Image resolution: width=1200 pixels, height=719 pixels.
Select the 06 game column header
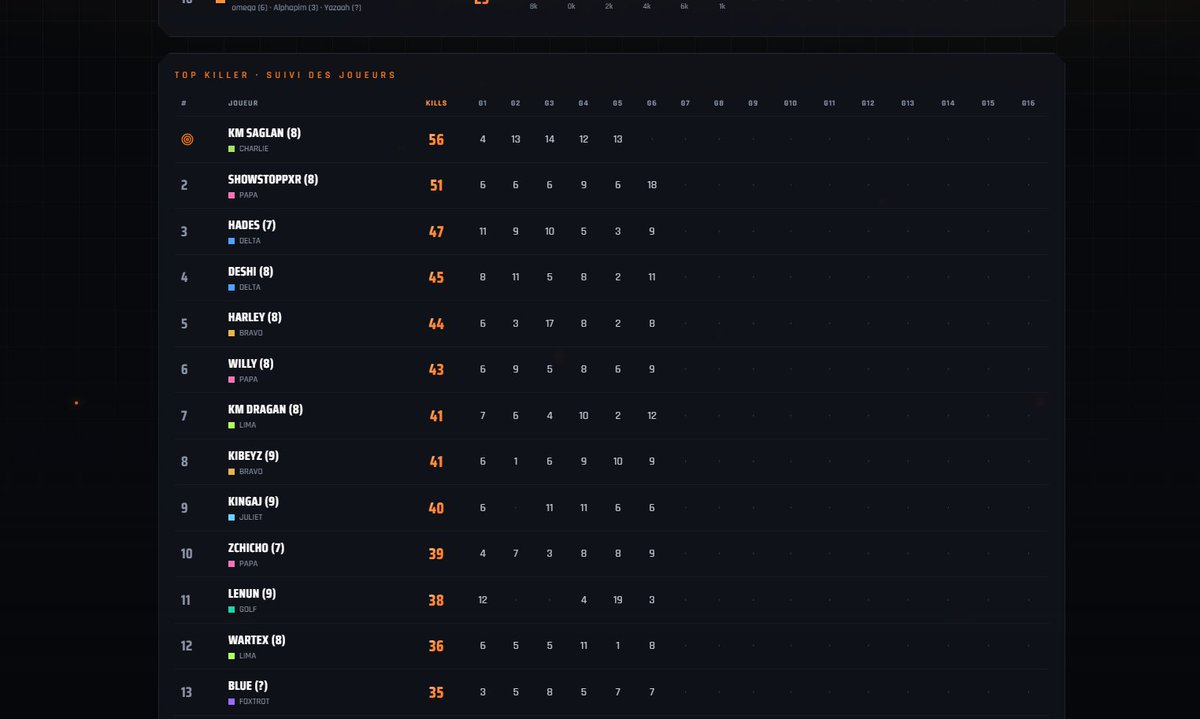[651, 103]
